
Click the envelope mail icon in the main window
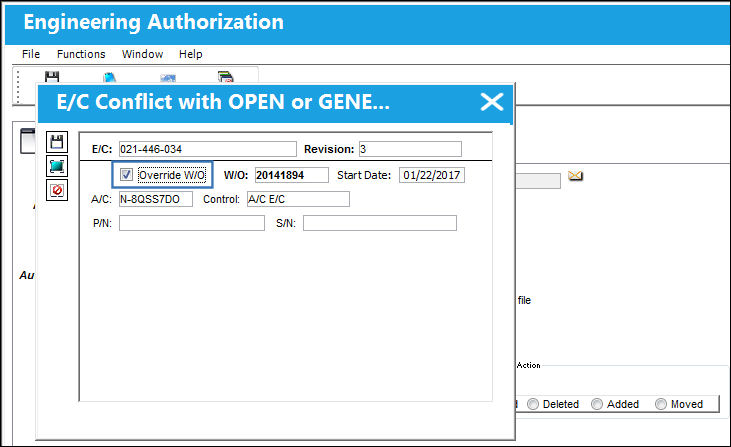pos(575,176)
